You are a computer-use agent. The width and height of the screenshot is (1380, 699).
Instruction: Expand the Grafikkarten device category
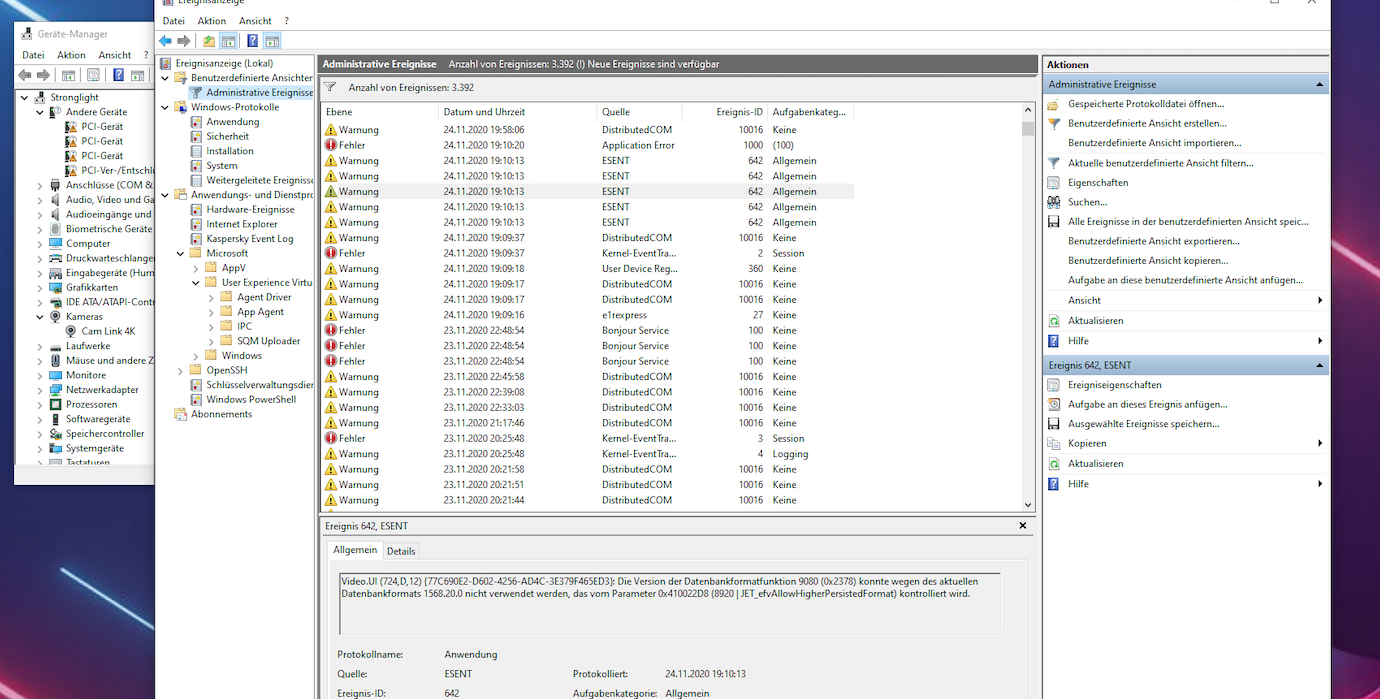coord(40,288)
